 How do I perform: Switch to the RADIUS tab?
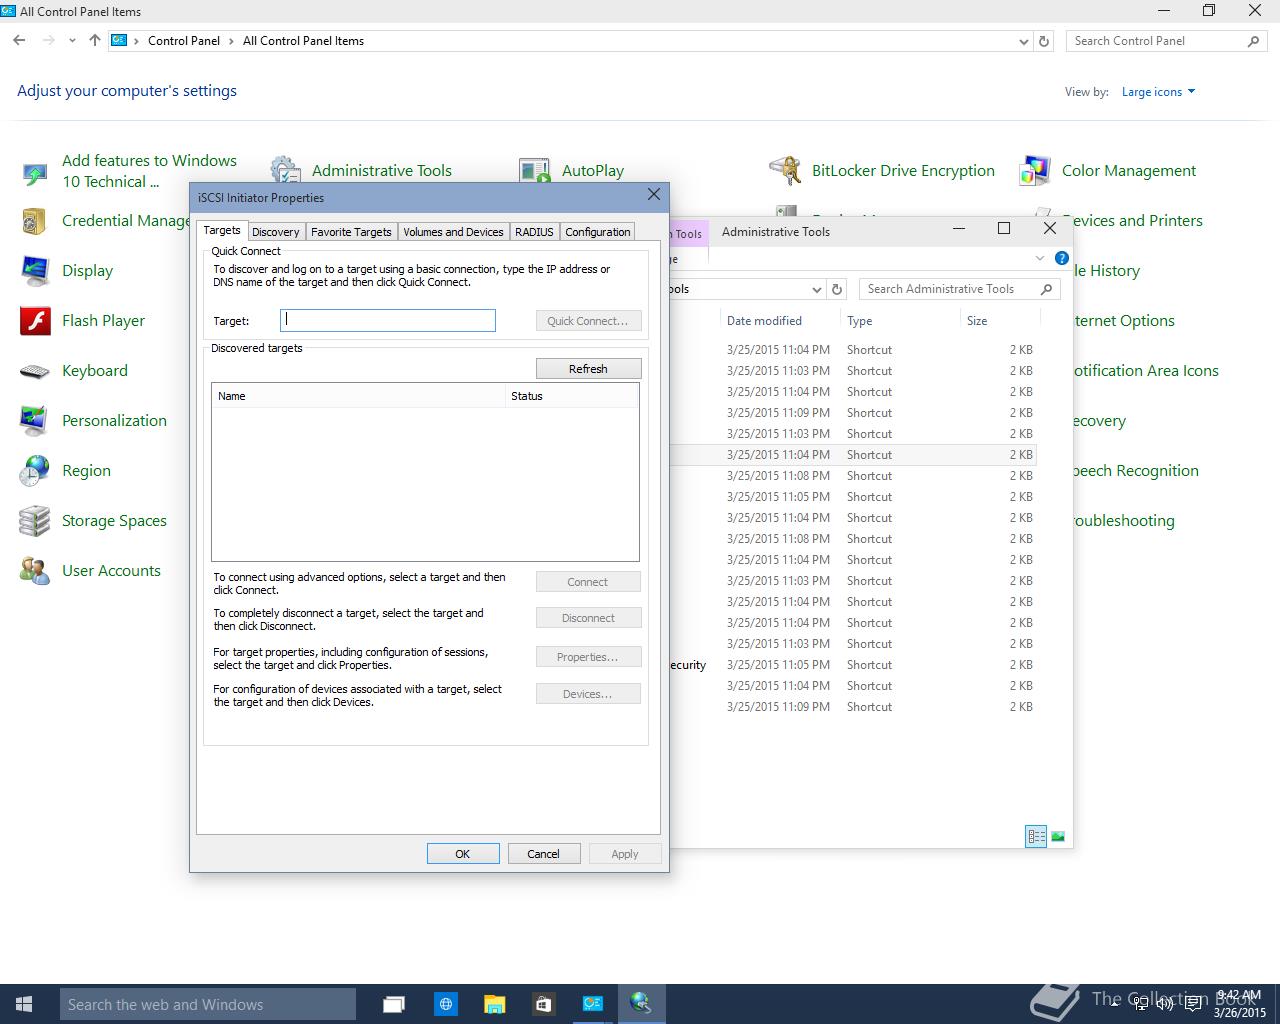(x=534, y=232)
